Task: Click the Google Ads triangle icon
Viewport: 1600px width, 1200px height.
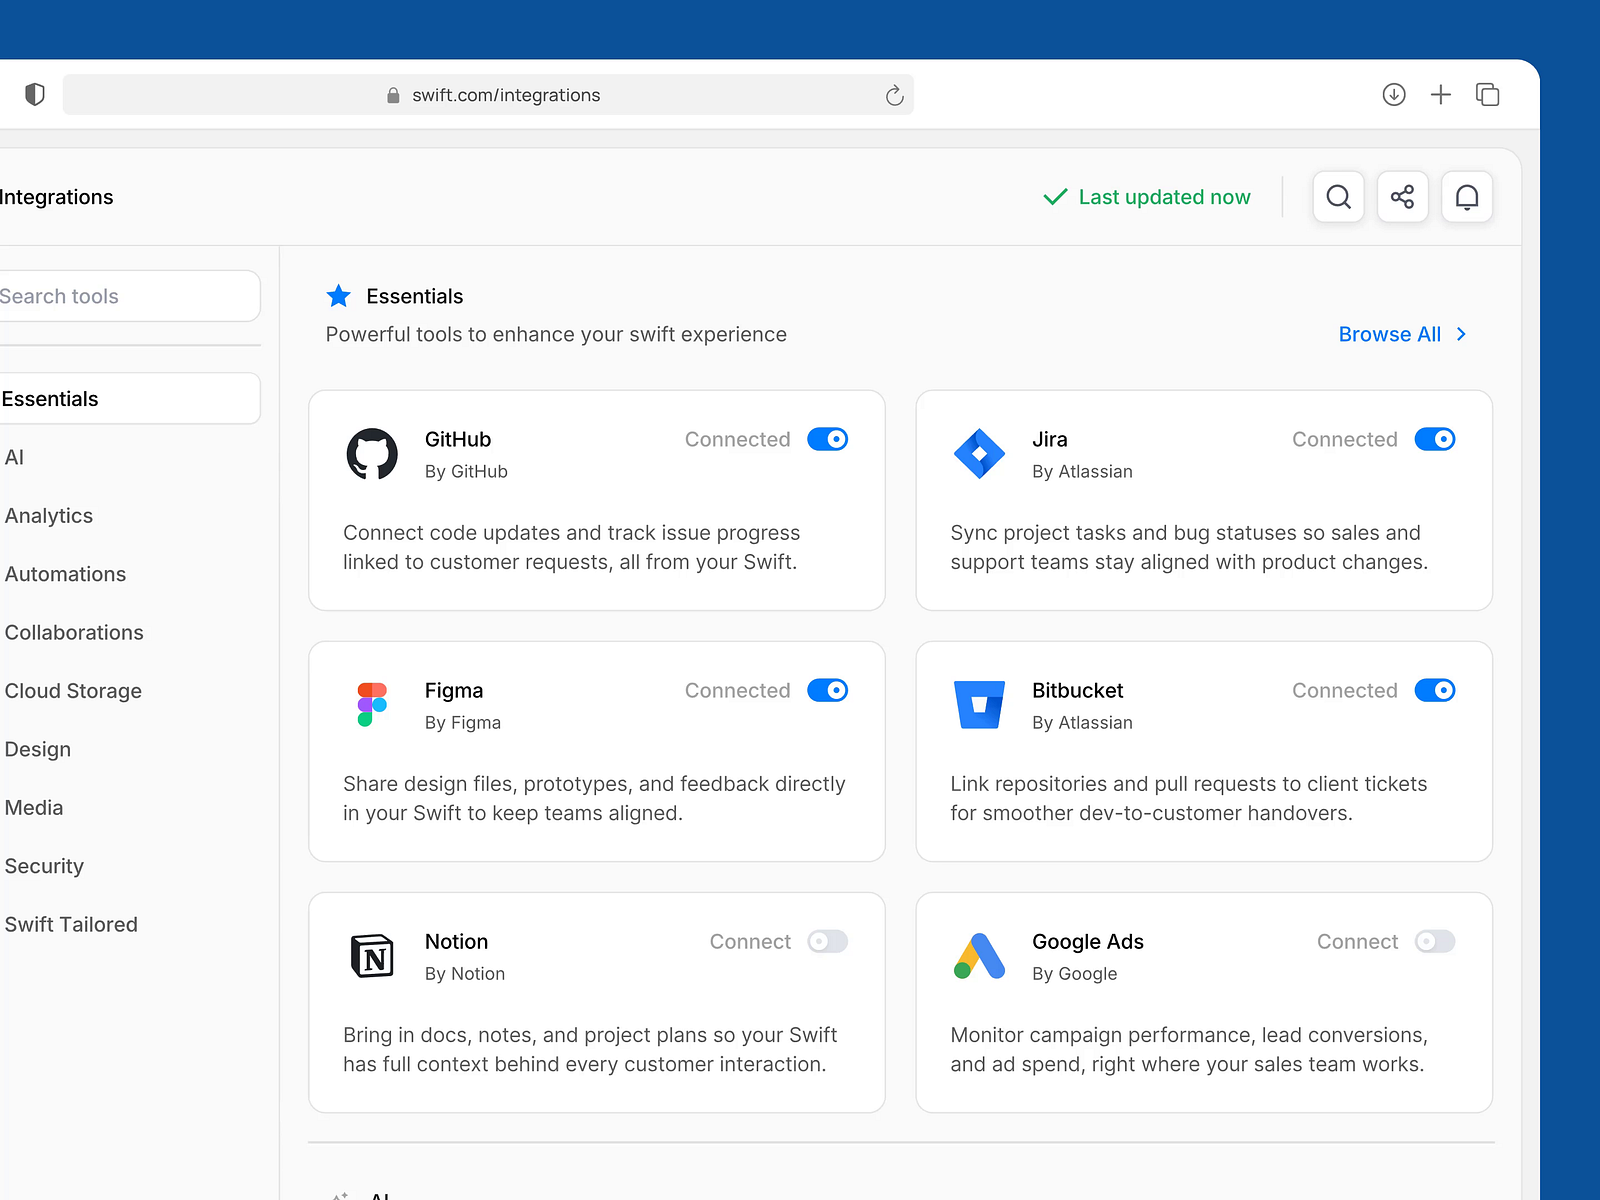Action: point(978,956)
